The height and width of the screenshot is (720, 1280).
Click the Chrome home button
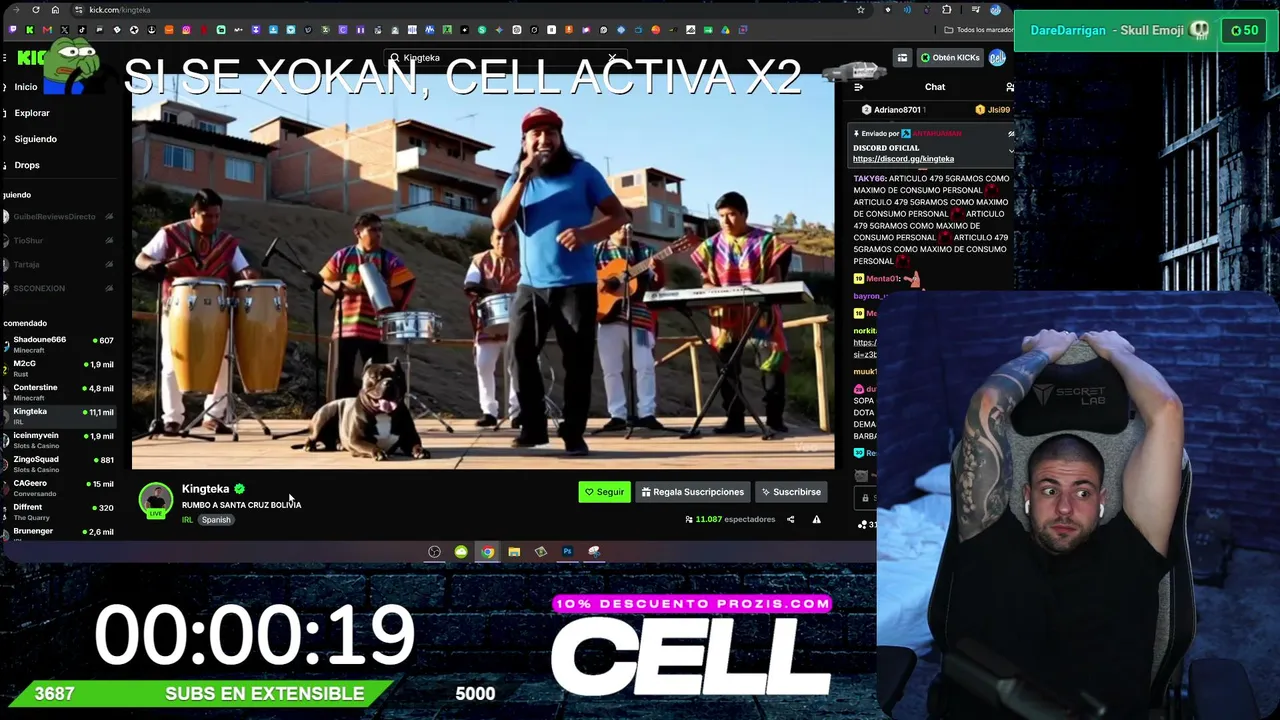click(x=55, y=10)
